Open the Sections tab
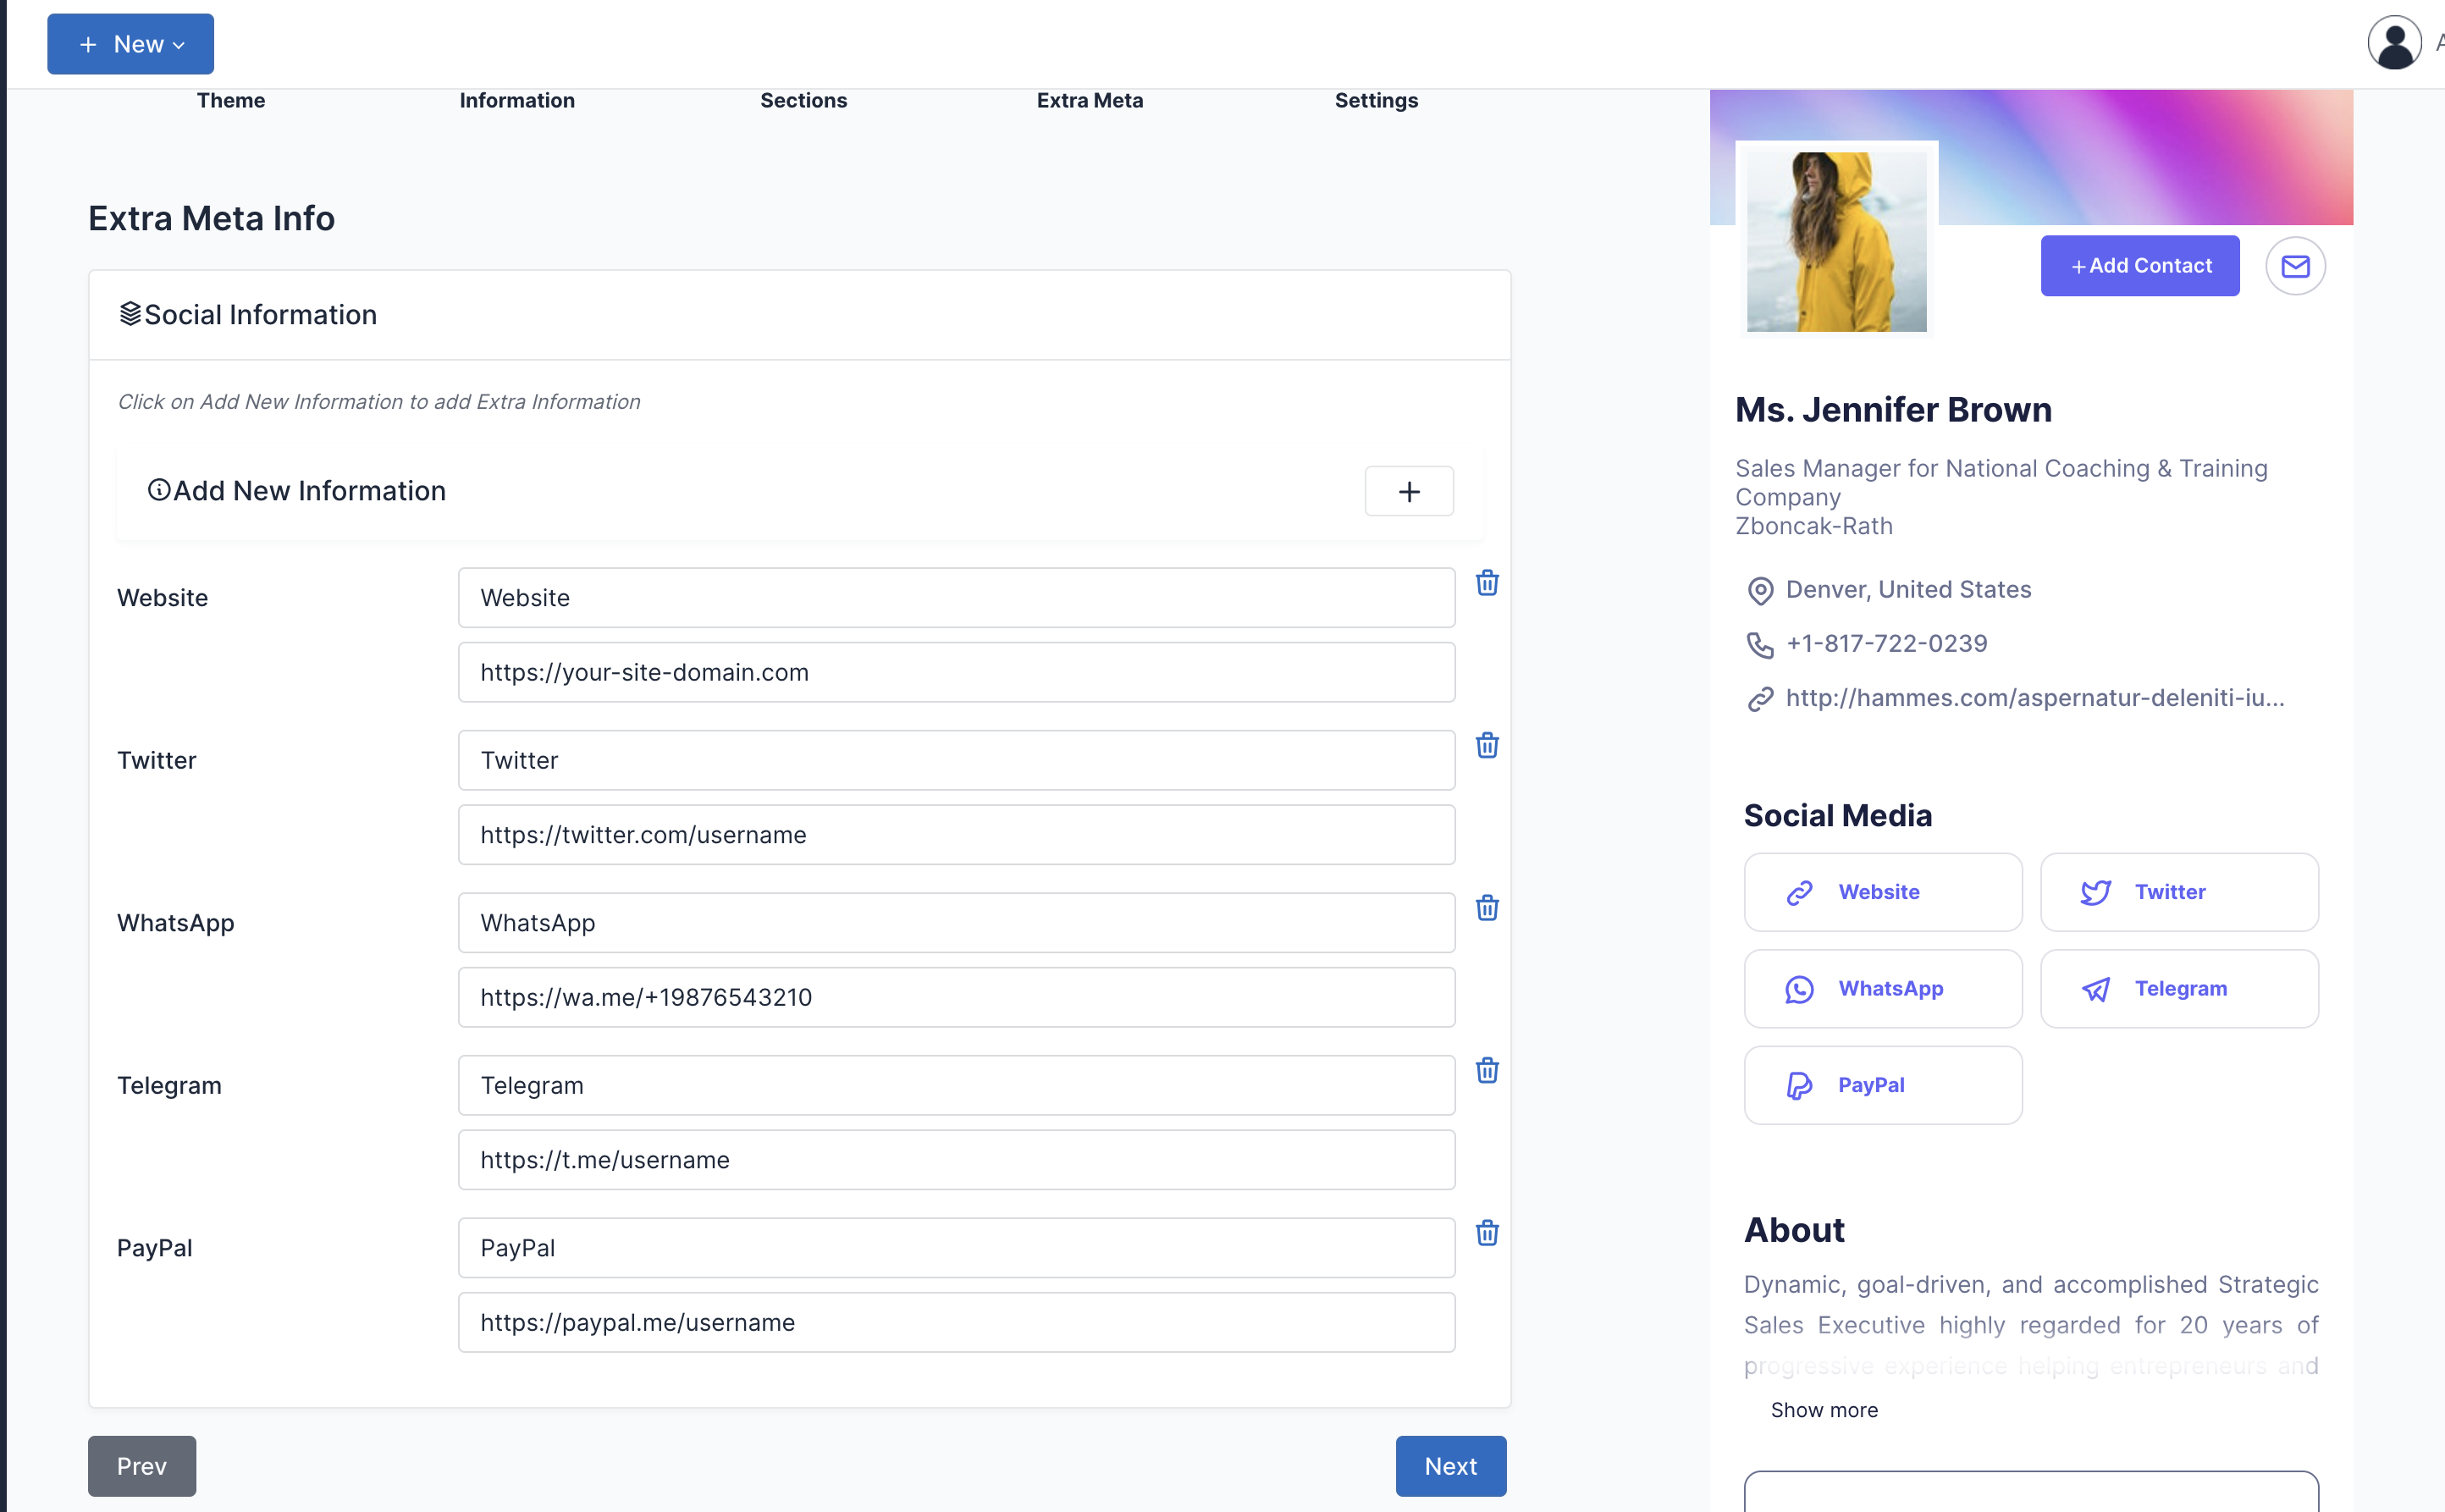 tap(803, 100)
